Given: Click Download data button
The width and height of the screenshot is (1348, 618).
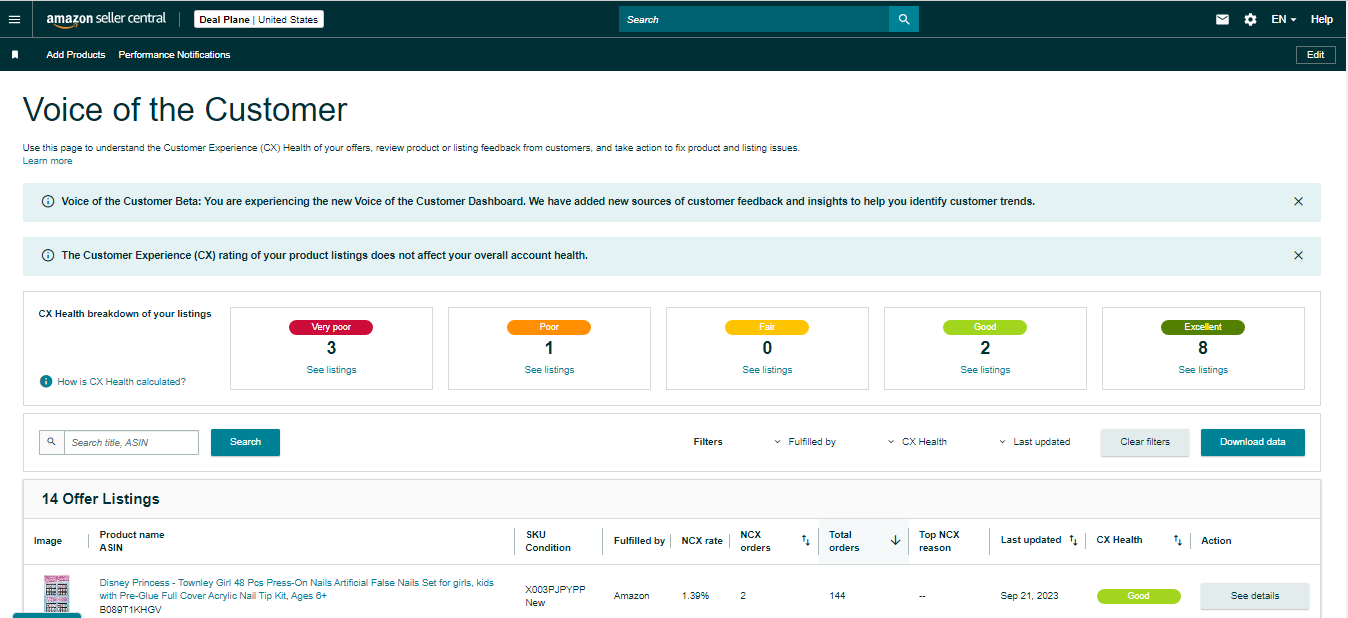Looking at the screenshot, I should (x=1252, y=442).
